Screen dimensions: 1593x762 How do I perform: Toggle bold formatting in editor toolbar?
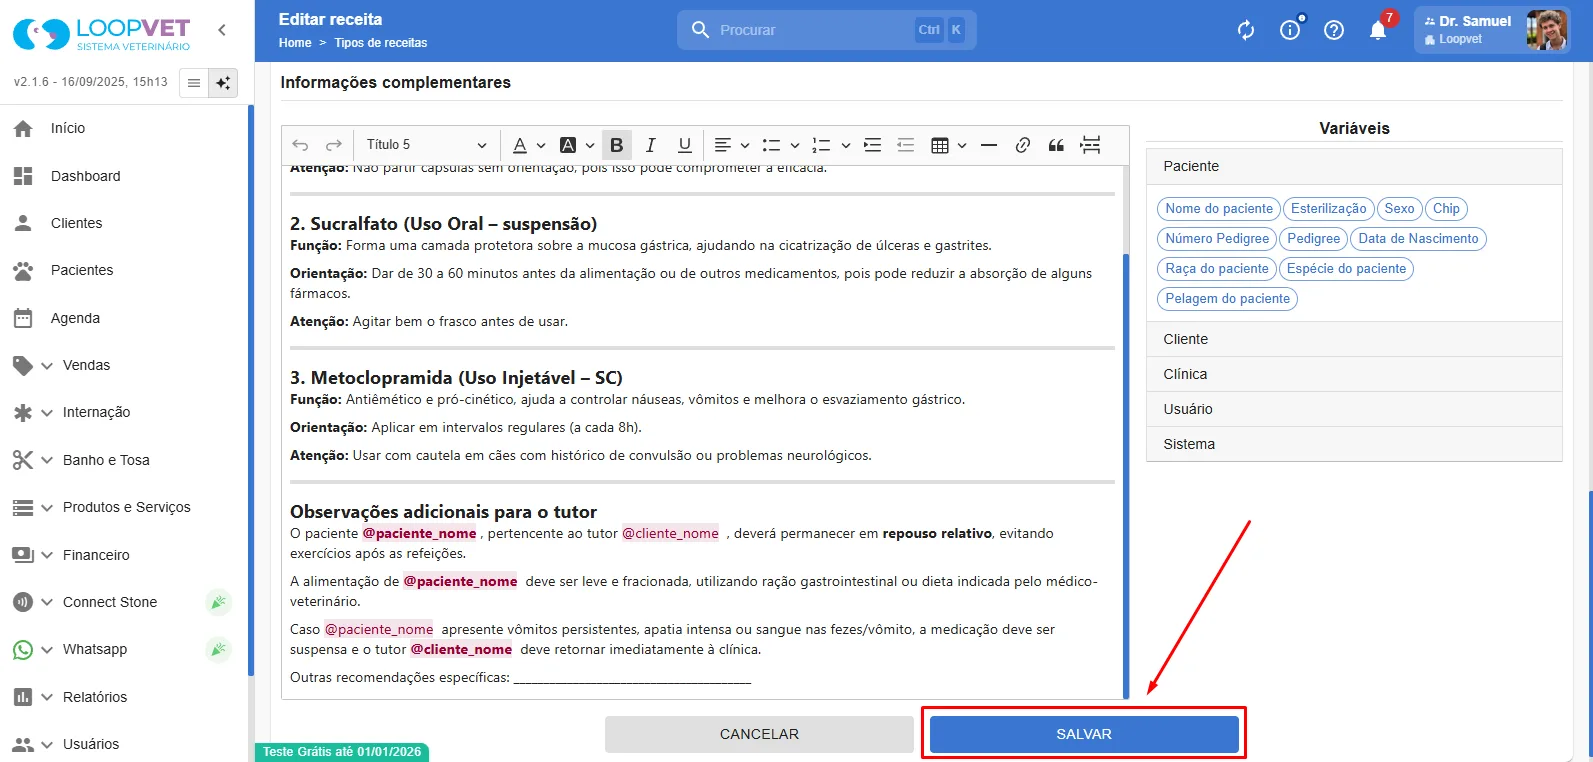point(617,145)
